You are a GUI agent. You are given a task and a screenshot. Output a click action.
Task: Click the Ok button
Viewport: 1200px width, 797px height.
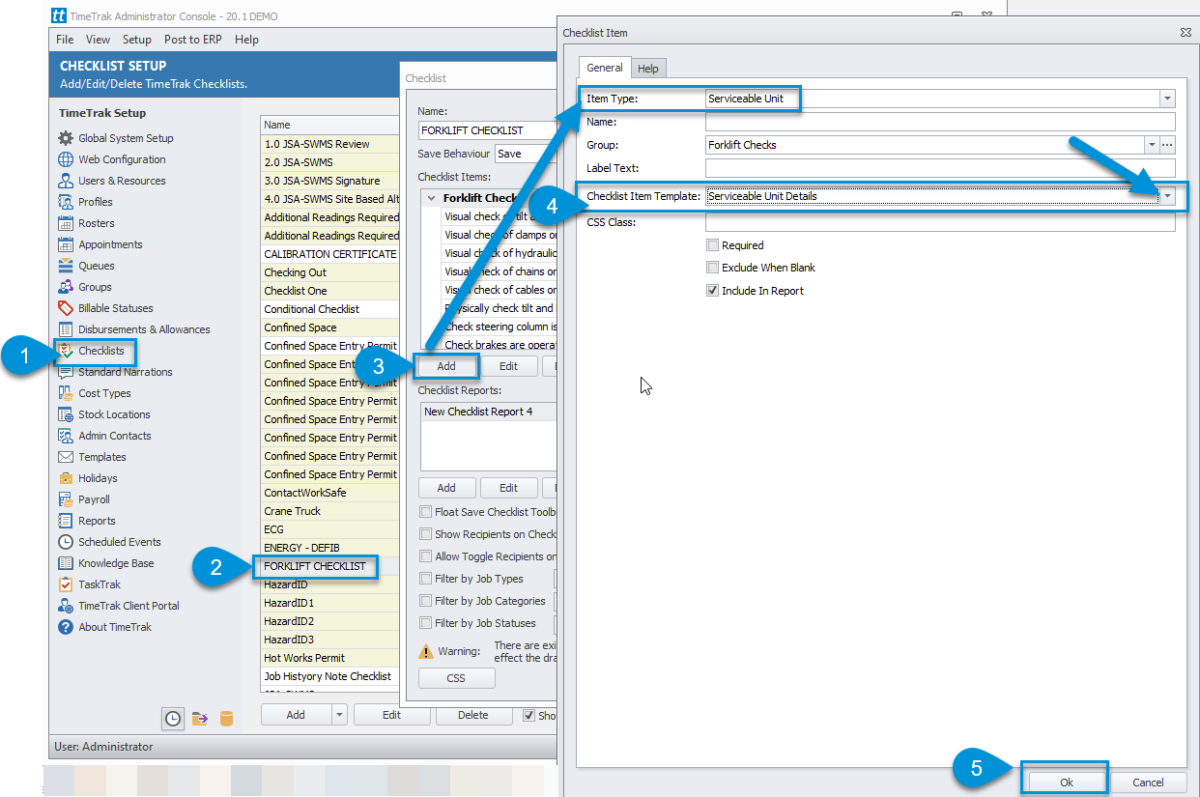pos(1064,781)
